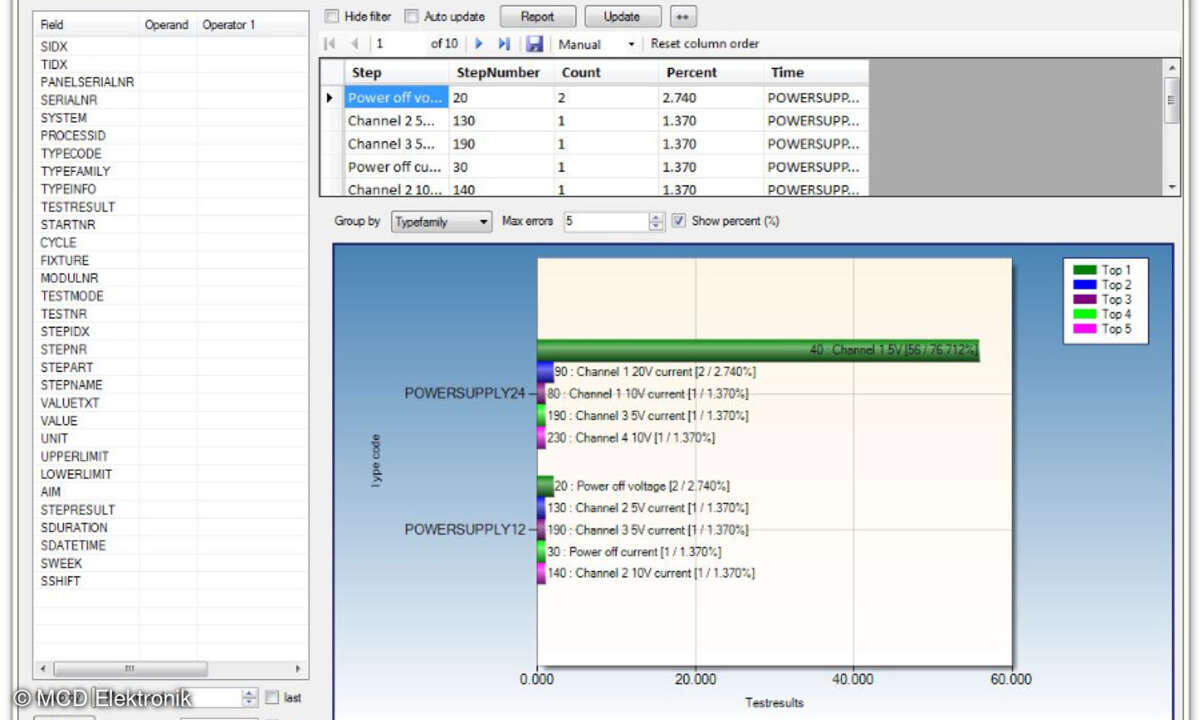Click the Operand column header
The image size is (1200, 720).
click(166, 25)
